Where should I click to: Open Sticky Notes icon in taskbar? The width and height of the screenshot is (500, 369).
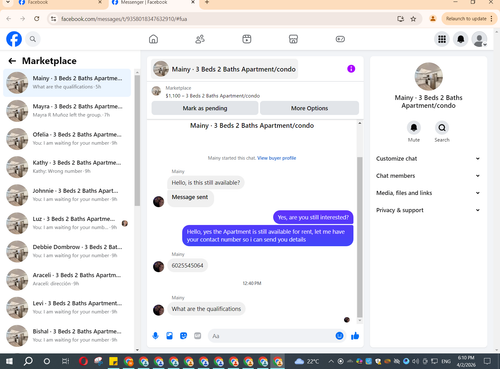pos(113,361)
